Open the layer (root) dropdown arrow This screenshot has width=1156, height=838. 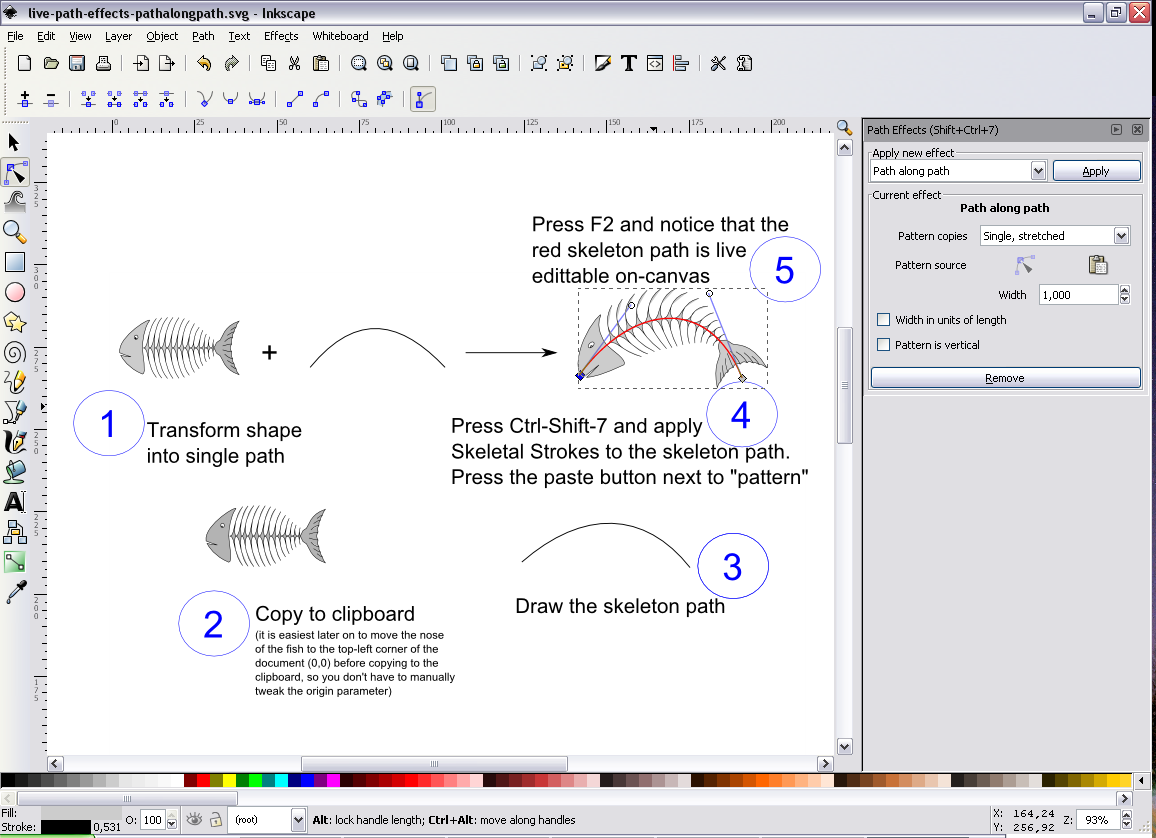[x=298, y=820]
